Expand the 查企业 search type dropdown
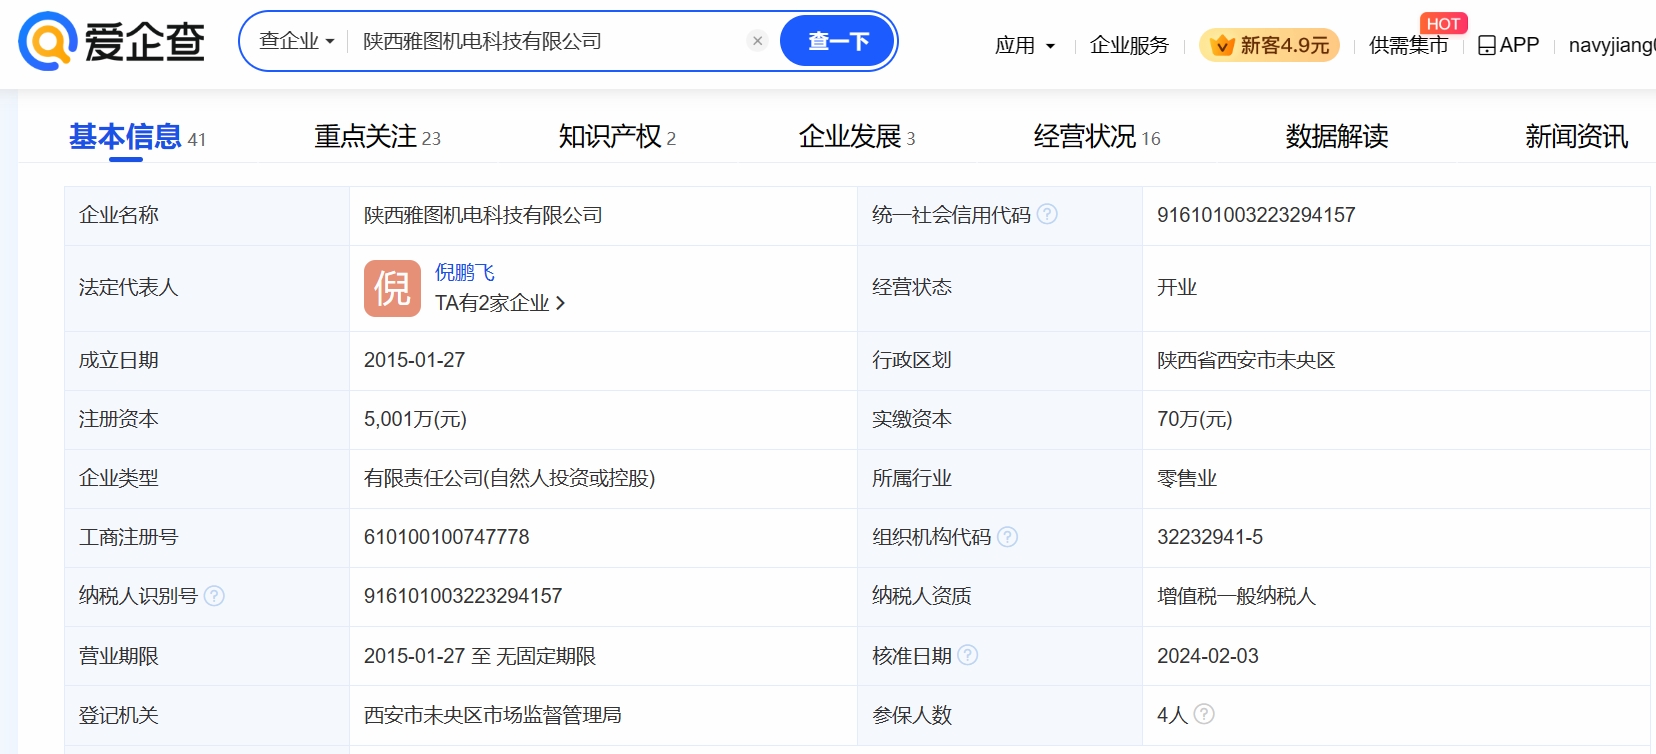Viewport: 1656px width, 754px height. pos(297,41)
